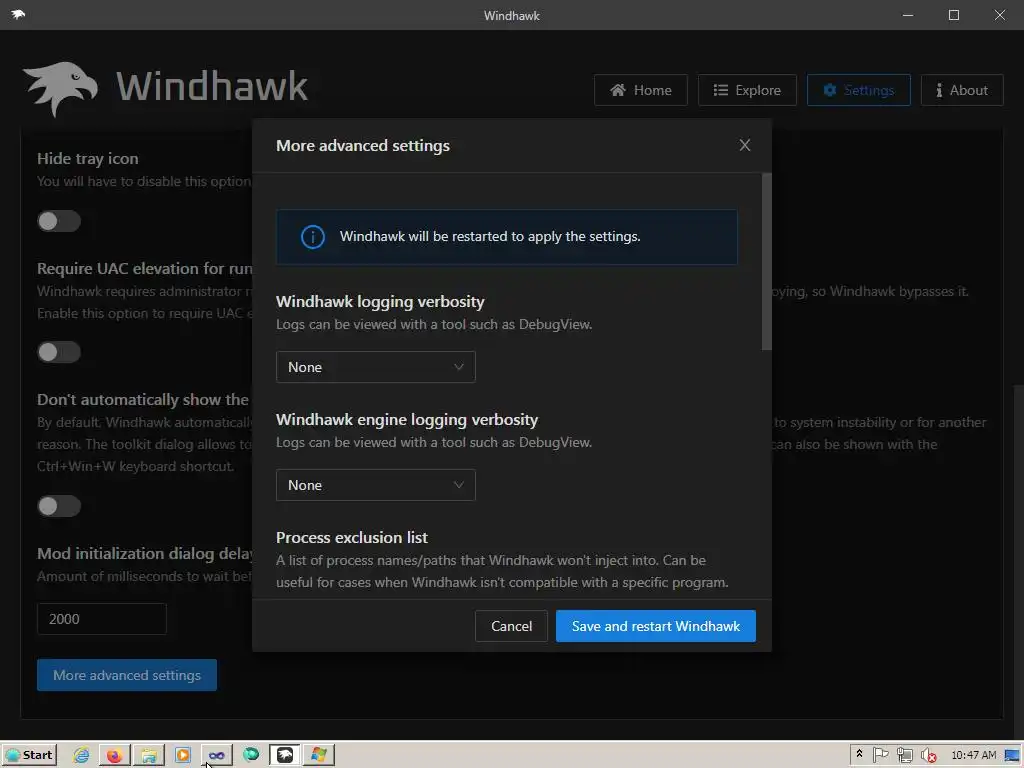The width and height of the screenshot is (1024, 768).
Task: Click the Windhawk taskbar button
Action: (285, 755)
